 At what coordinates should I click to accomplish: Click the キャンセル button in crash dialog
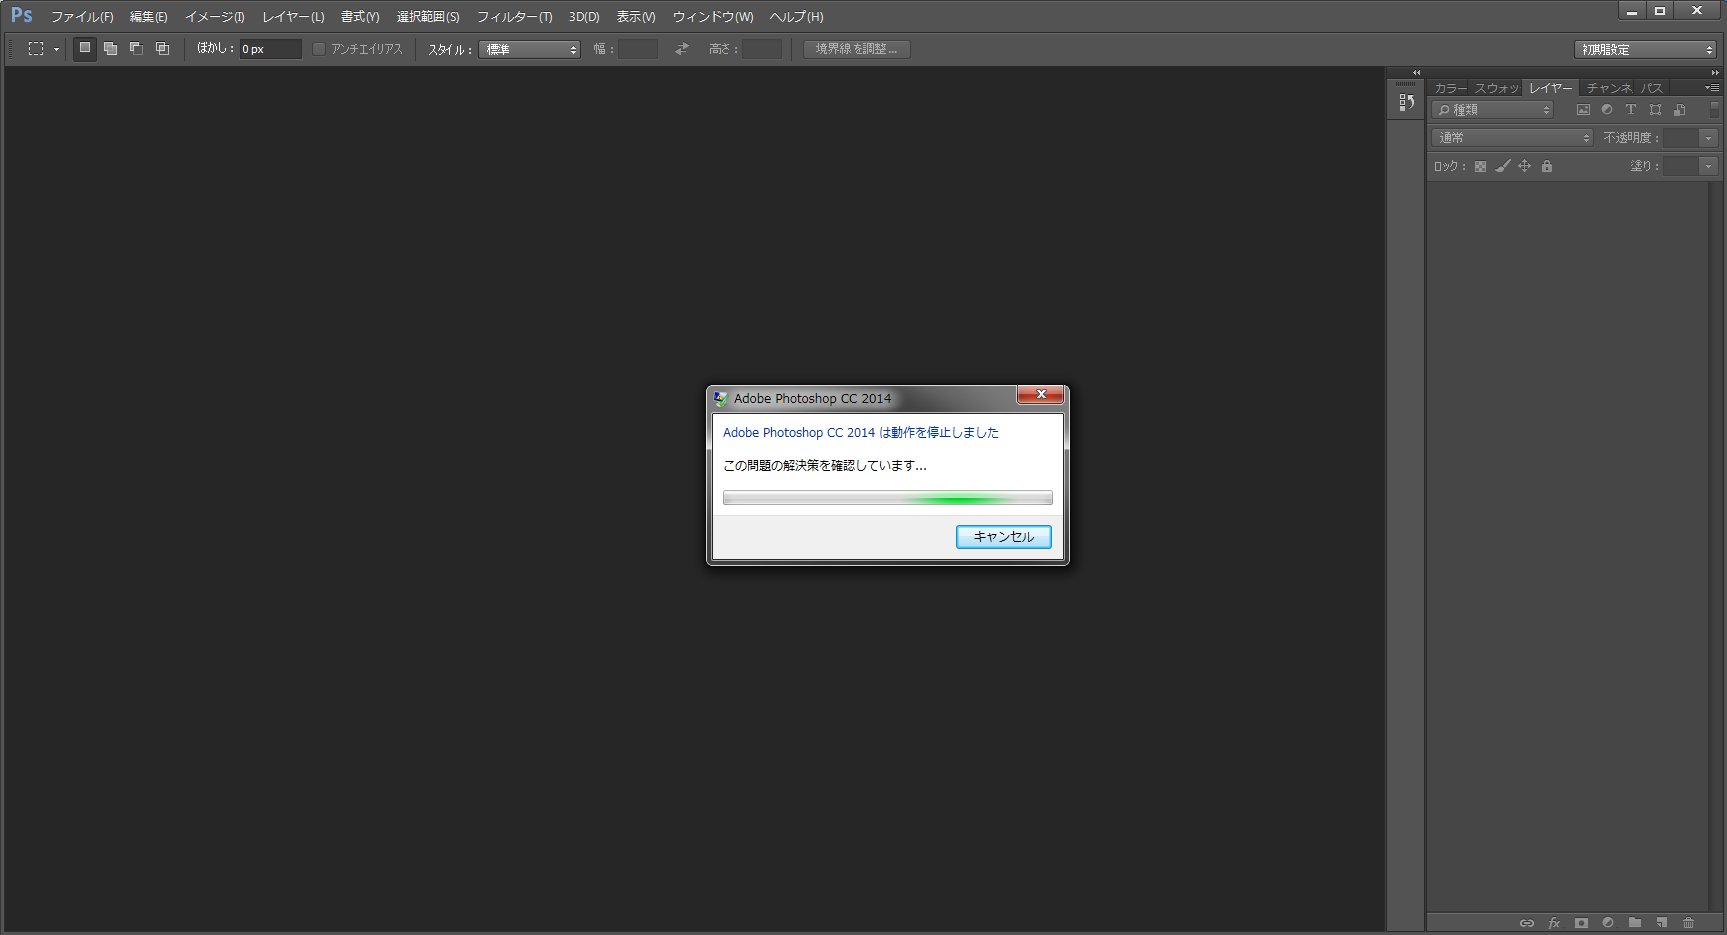coord(1004,537)
